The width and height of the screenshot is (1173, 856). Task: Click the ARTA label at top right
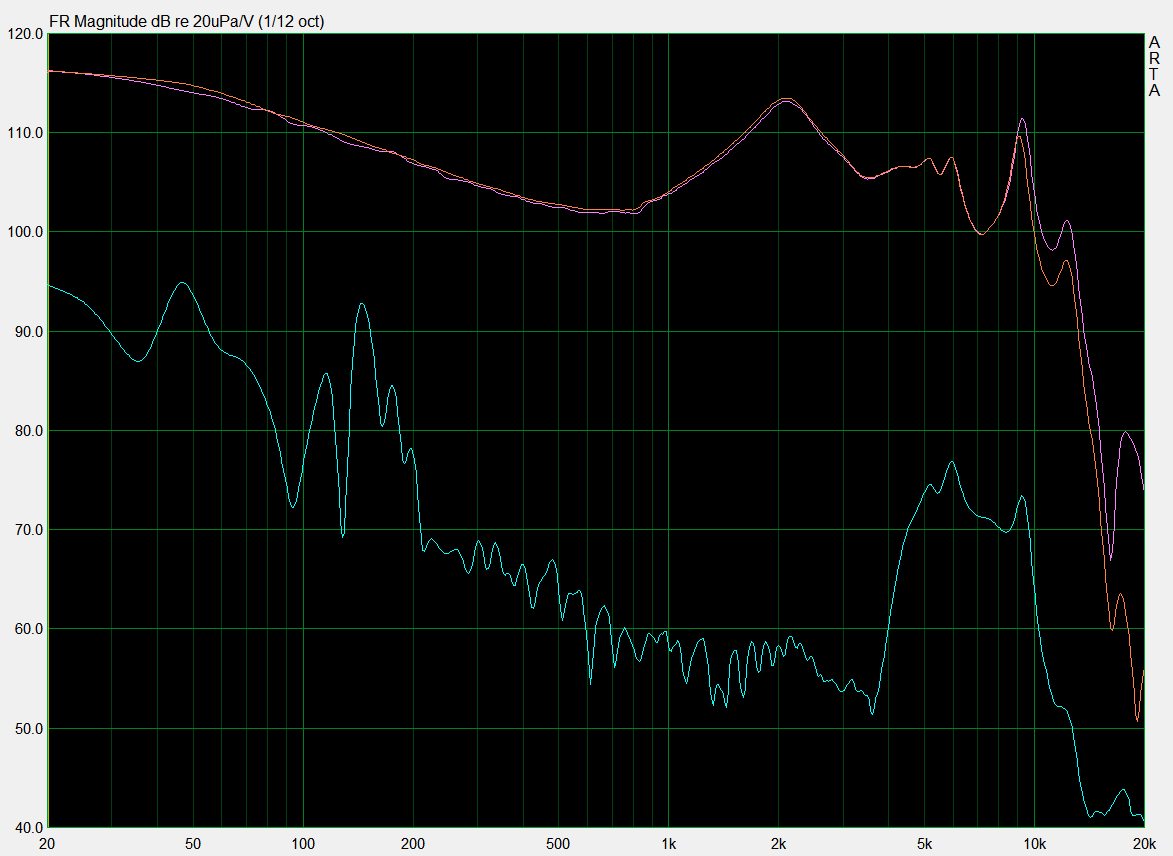(x=1154, y=67)
